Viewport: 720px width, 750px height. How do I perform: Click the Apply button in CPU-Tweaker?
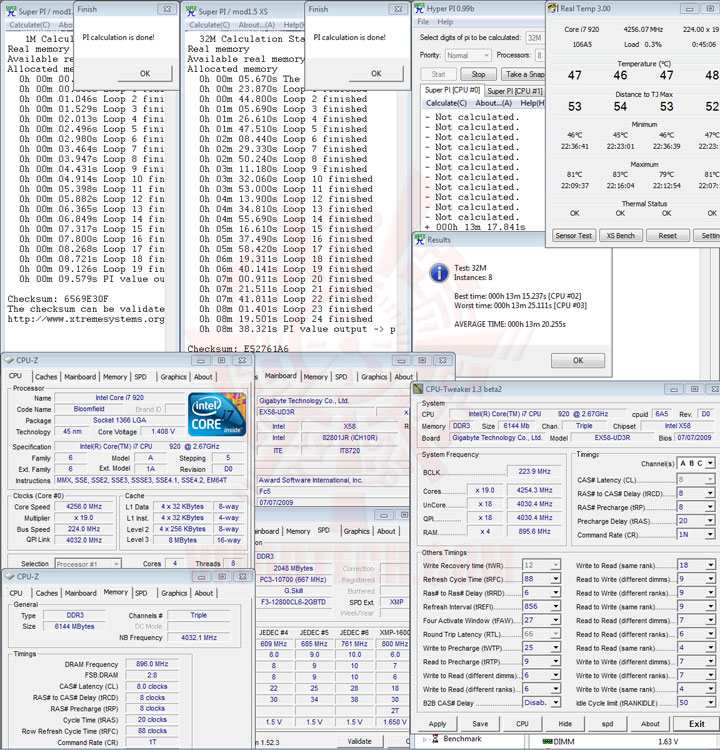pyautogui.click(x=437, y=724)
